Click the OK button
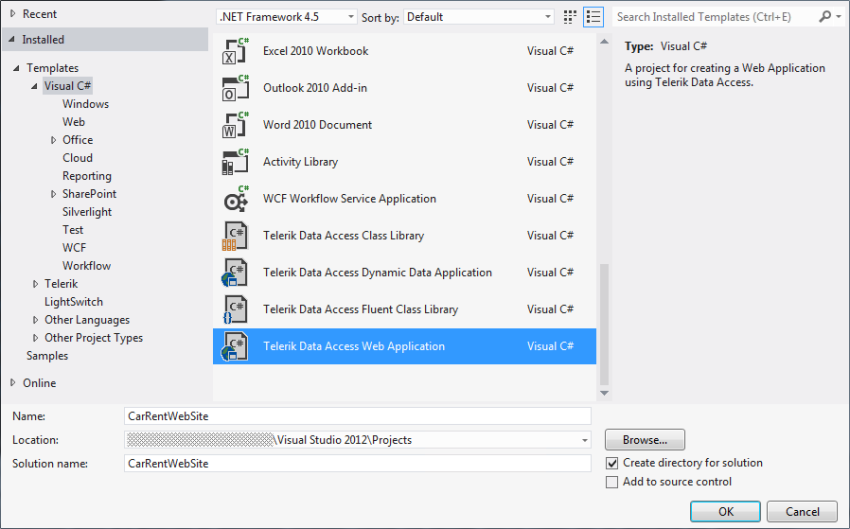 coord(725,511)
